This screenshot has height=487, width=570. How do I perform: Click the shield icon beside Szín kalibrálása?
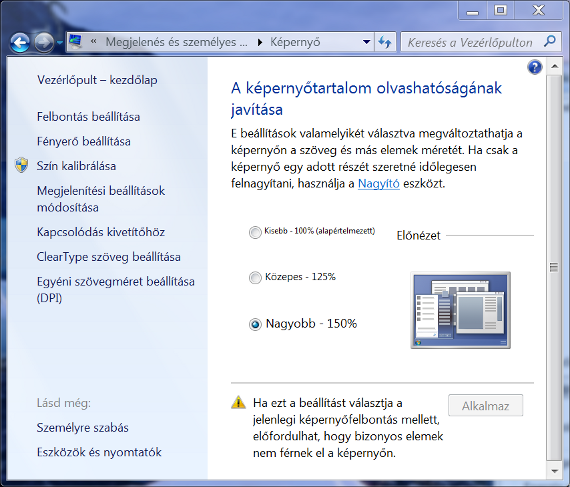21,165
